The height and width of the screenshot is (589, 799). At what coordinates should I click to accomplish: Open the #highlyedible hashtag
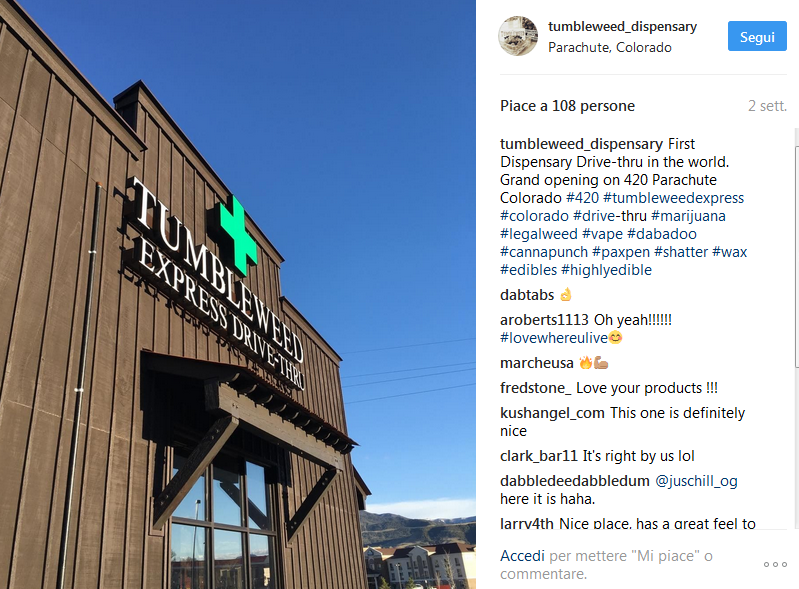coord(606,270)
